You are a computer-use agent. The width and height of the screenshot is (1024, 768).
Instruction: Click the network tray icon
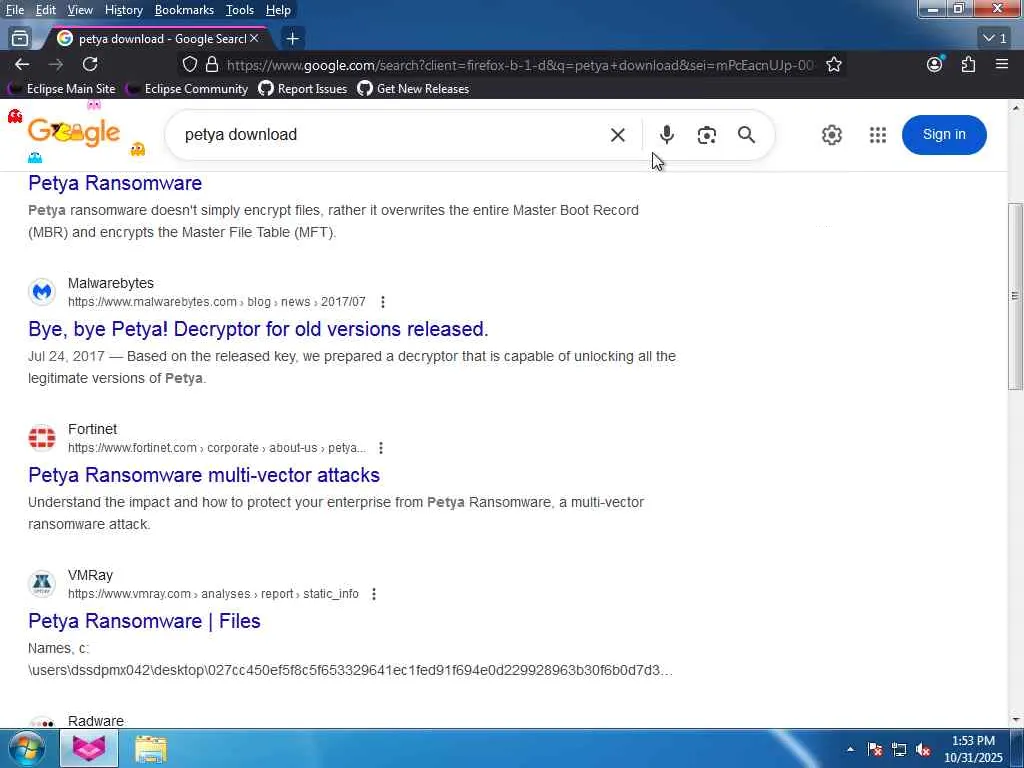(x=899, y=749)
